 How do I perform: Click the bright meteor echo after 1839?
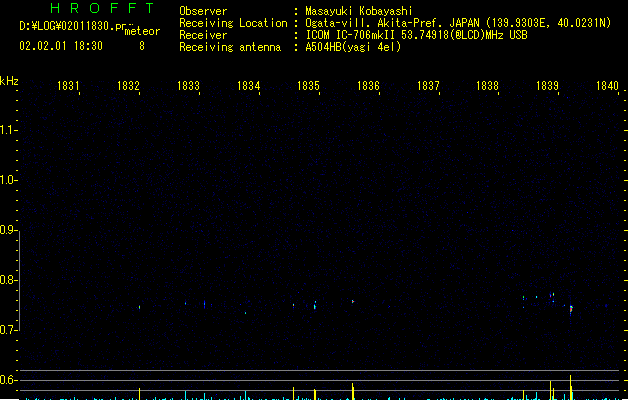point(571,310)
